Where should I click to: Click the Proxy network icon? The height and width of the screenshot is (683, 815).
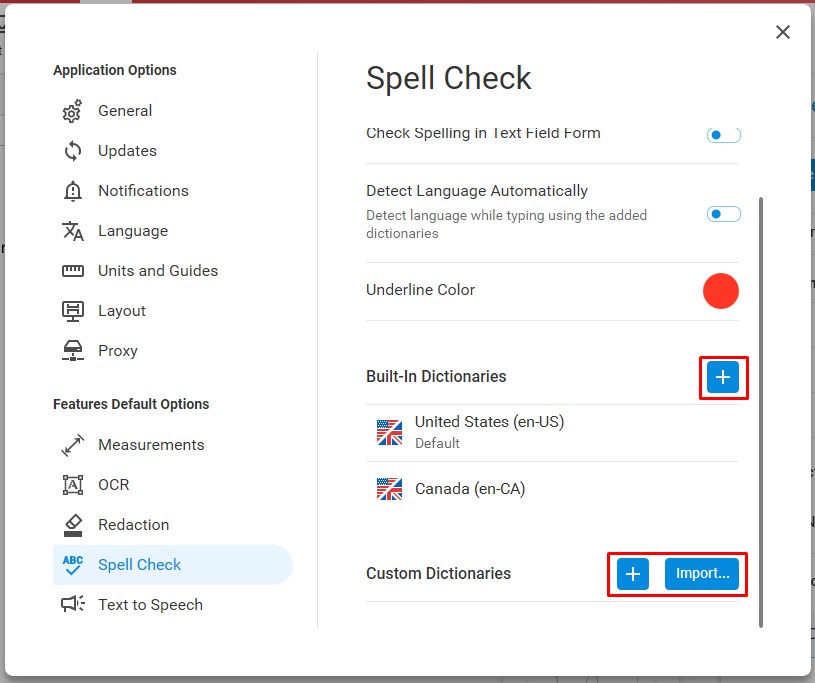[73, 351]
